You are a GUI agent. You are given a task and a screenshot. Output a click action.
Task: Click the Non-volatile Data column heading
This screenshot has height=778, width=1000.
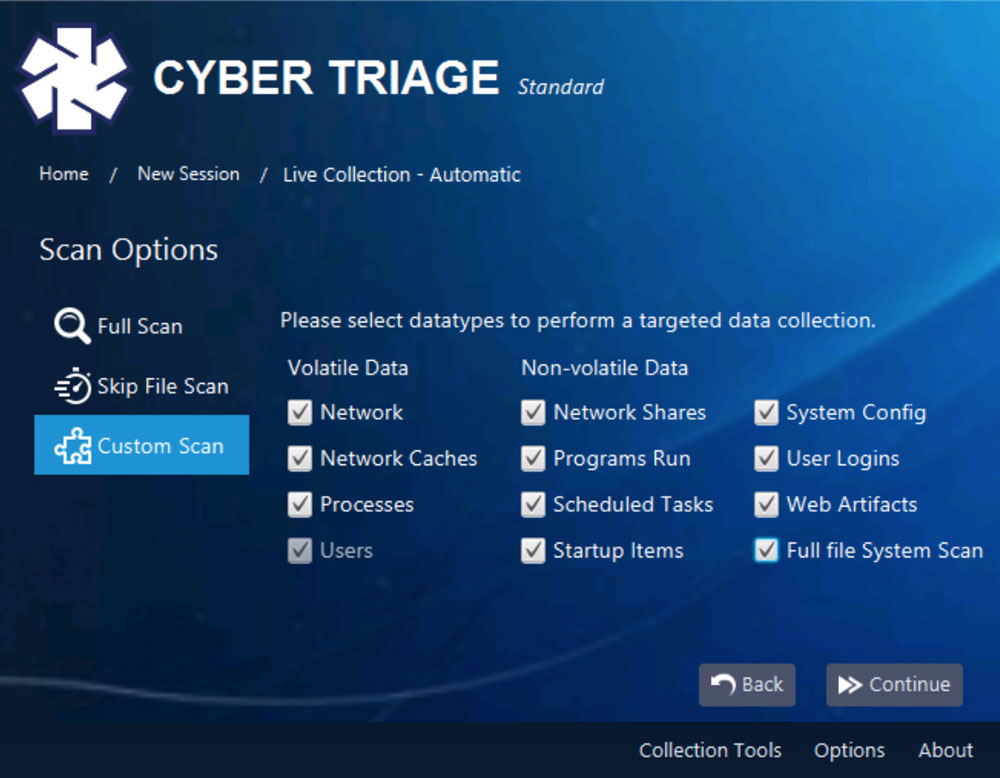tap(605, 368)
